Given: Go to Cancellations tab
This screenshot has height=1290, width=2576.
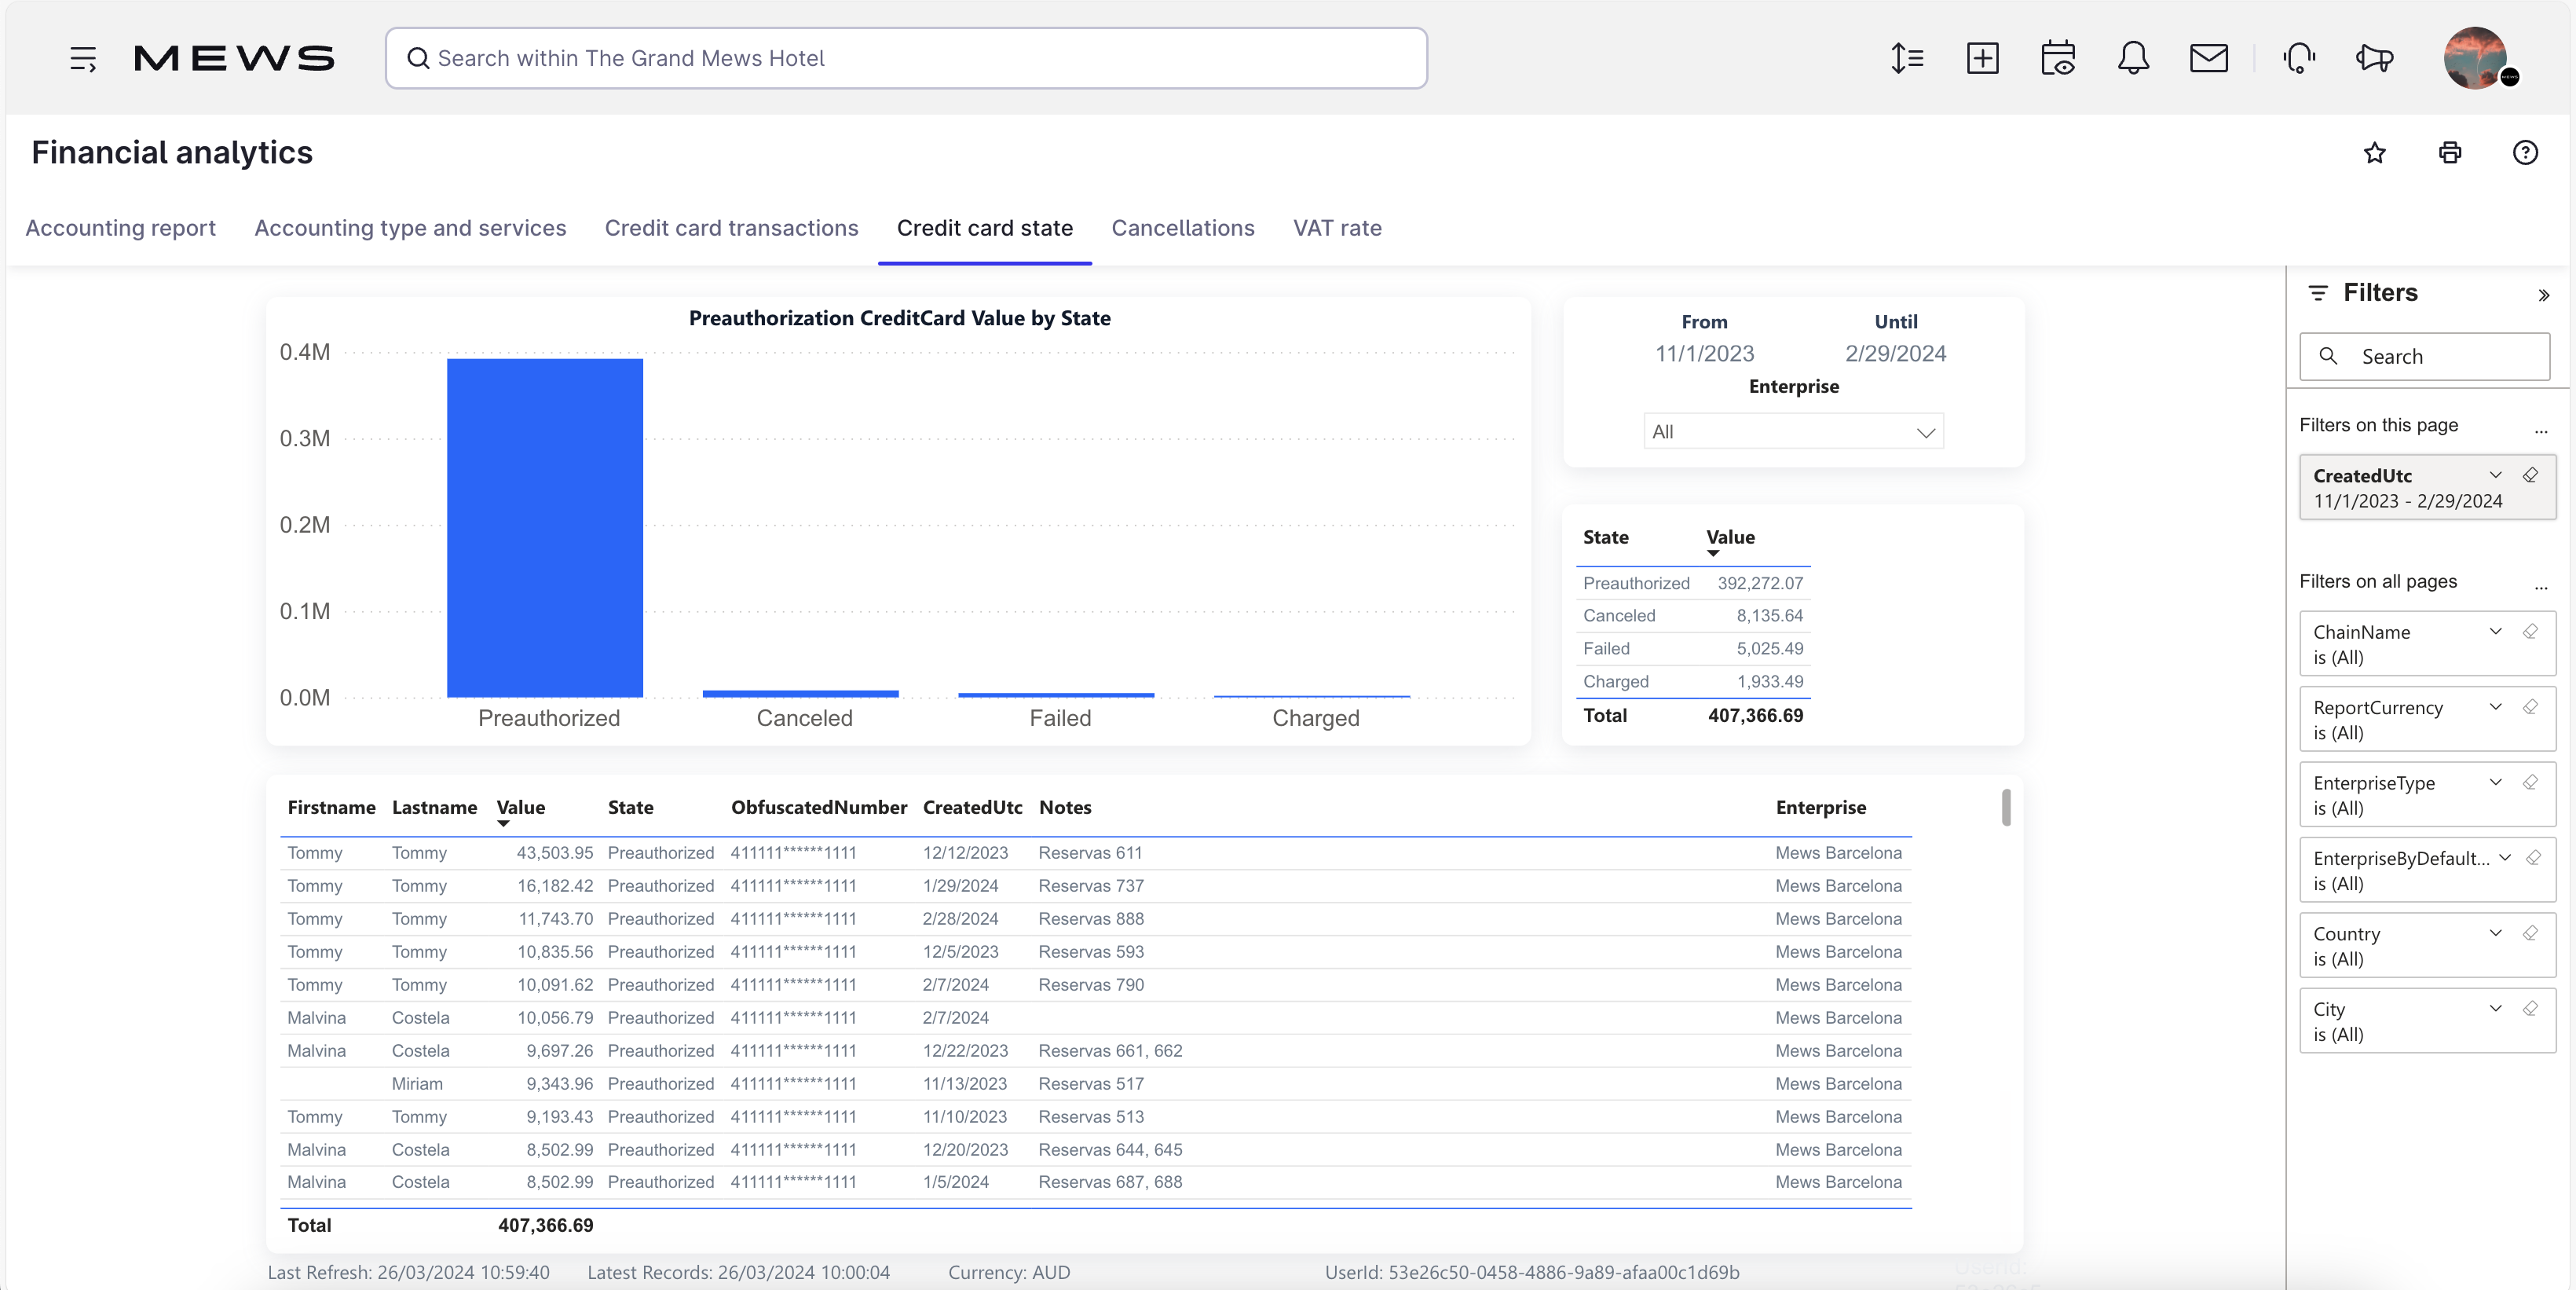Looking at the screenshot, I should pyautogui.click(x=1182, y=228).
